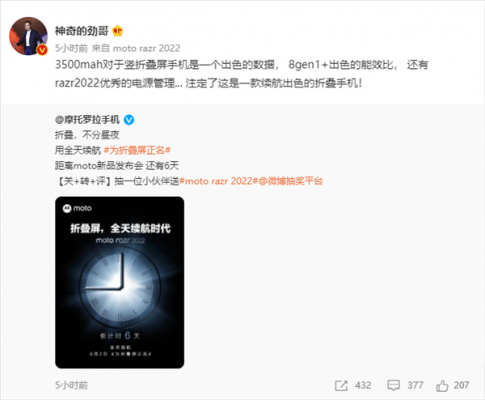The height and width of the screenshot is (400, 485).
Task: Click the repost count 432
Action: [x=363, y=385]
